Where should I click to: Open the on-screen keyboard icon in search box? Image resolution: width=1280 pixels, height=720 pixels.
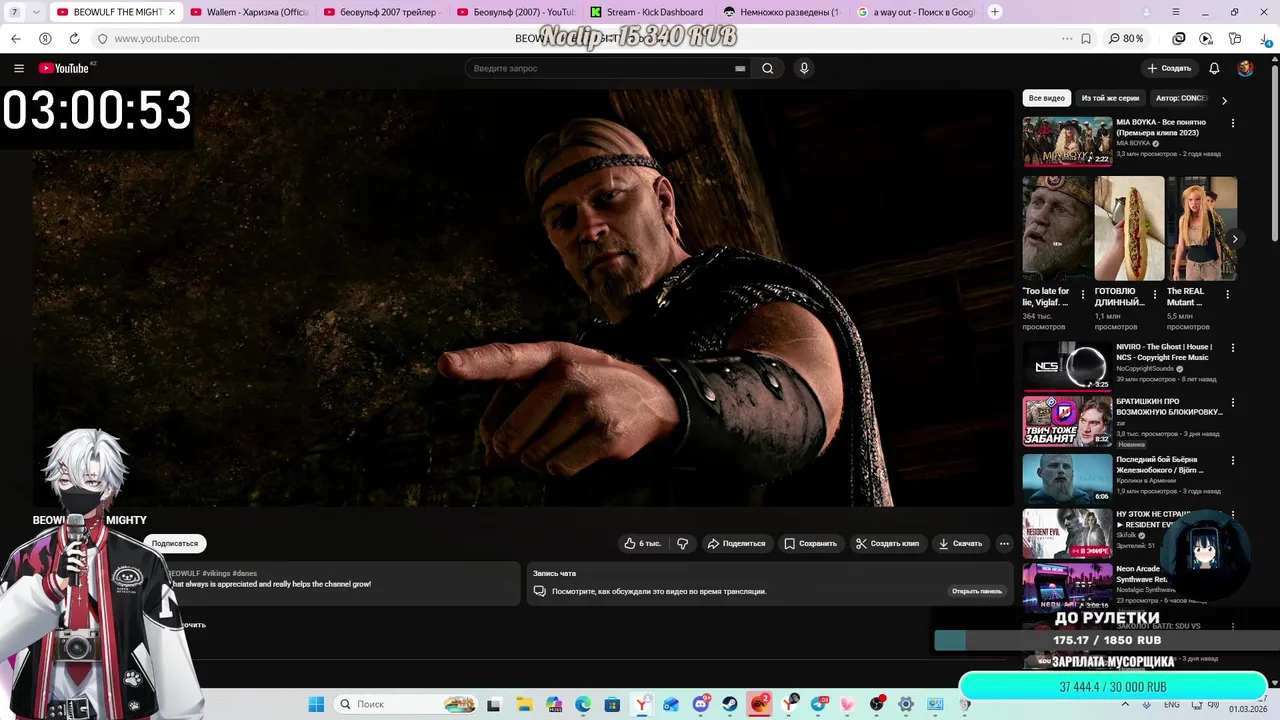pos(740,68)
